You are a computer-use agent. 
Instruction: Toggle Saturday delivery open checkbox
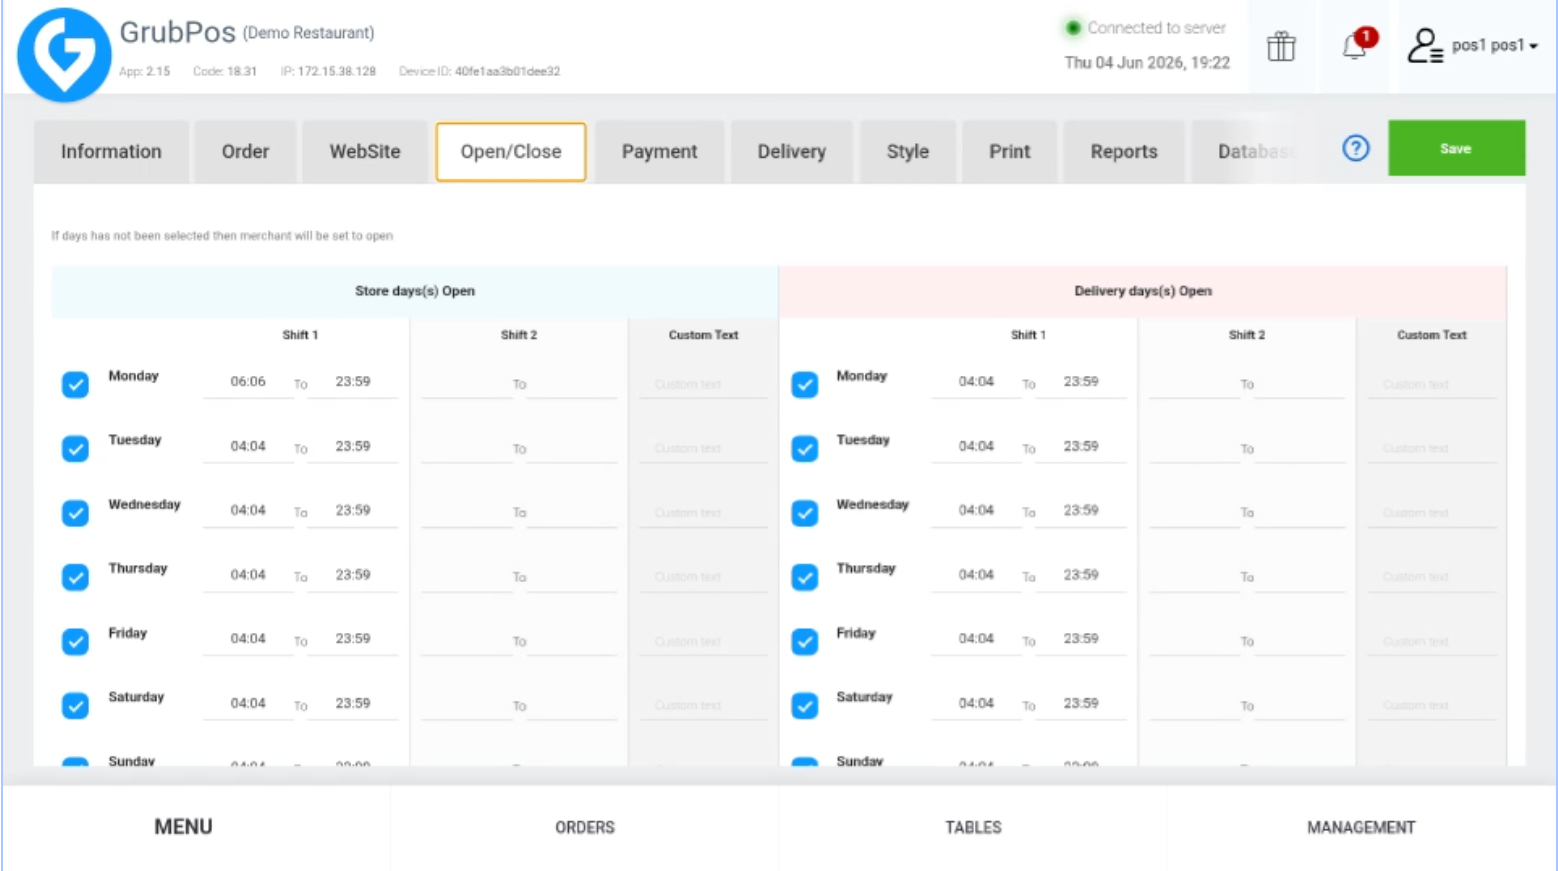pyautogui.click(x=805, y=706)
